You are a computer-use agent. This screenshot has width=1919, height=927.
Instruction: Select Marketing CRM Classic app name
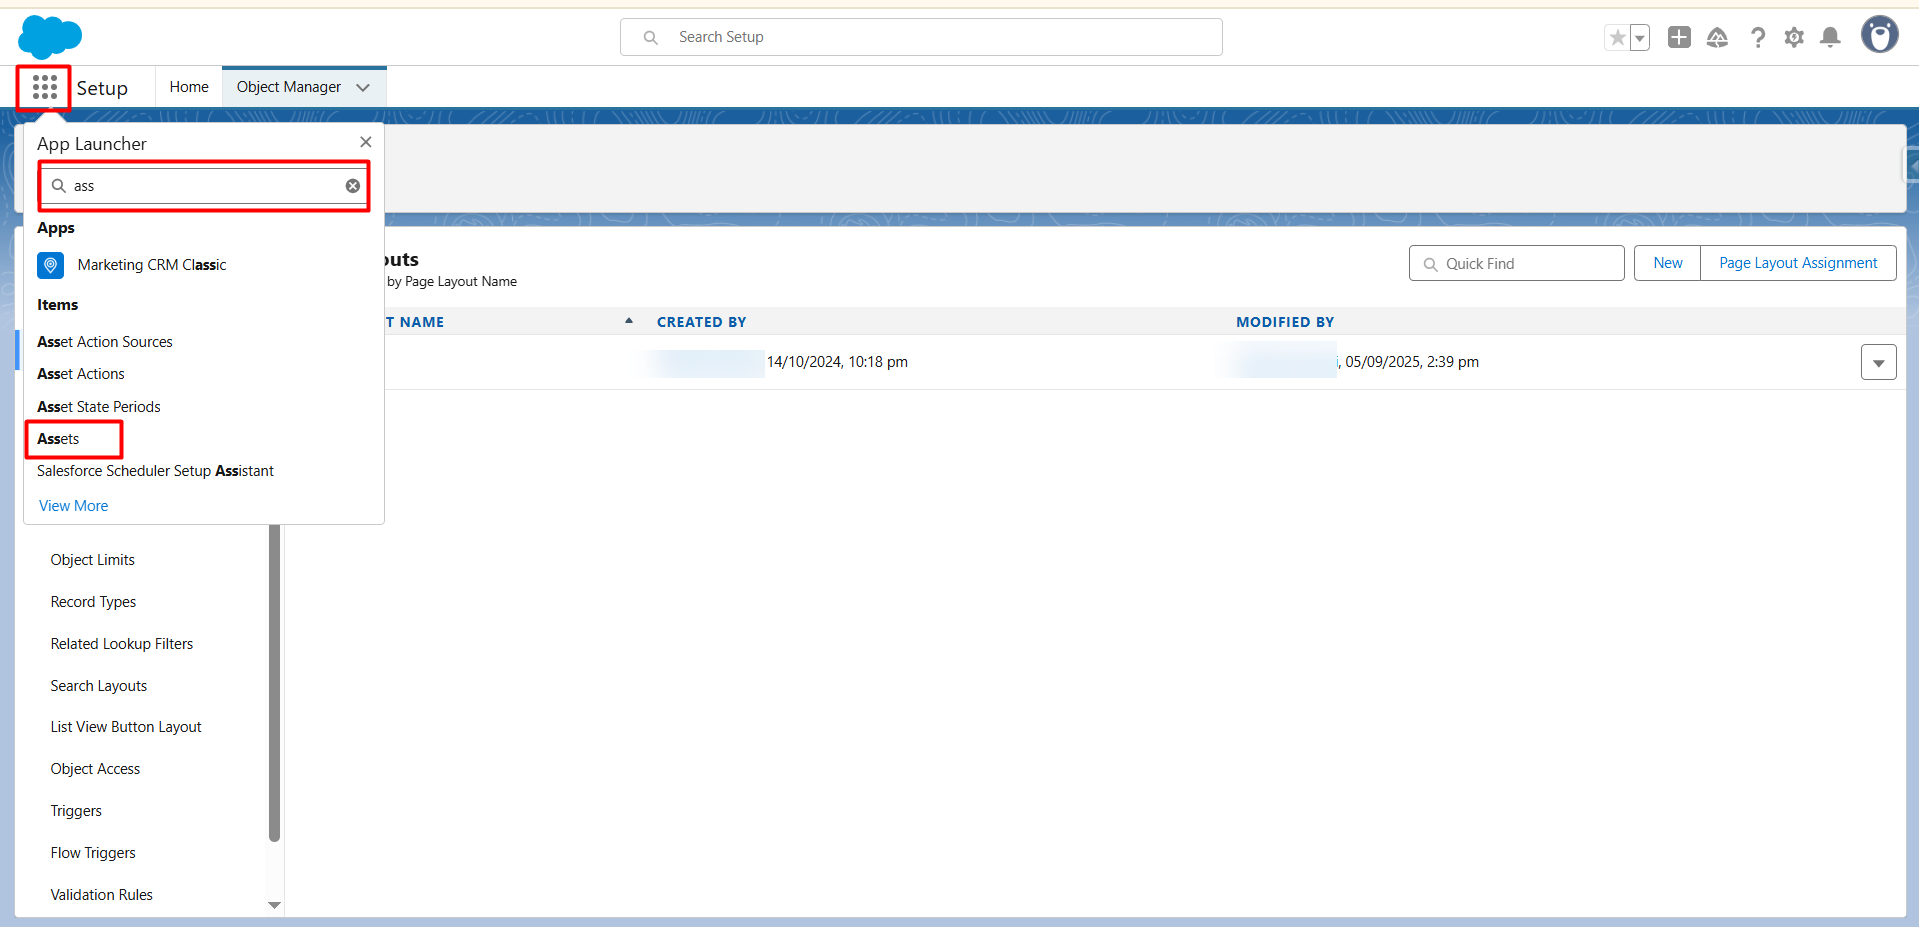coord(152,265)
